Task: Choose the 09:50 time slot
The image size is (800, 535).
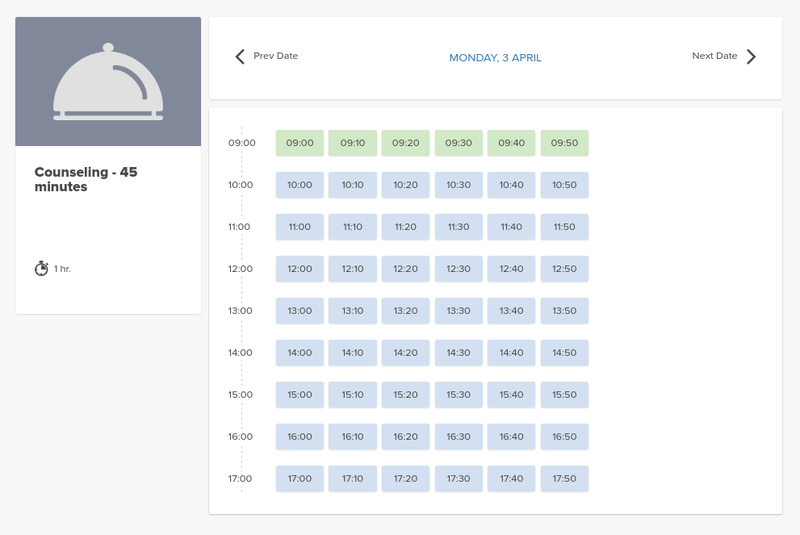Action: [564, 143]
